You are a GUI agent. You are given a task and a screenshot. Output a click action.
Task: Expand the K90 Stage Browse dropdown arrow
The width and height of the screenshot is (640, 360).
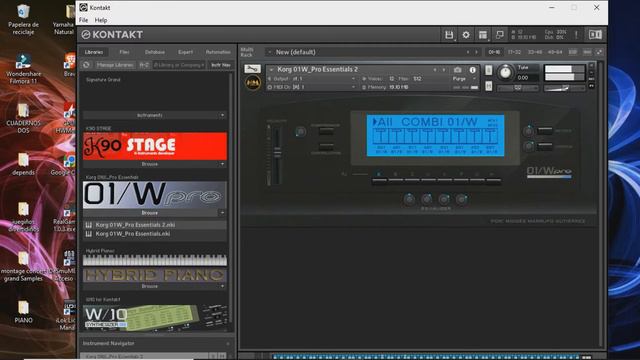222,164
